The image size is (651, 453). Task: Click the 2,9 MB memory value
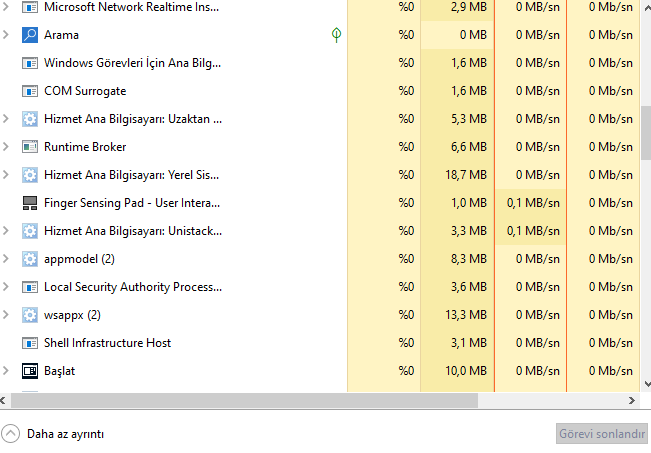pos(469,7)
